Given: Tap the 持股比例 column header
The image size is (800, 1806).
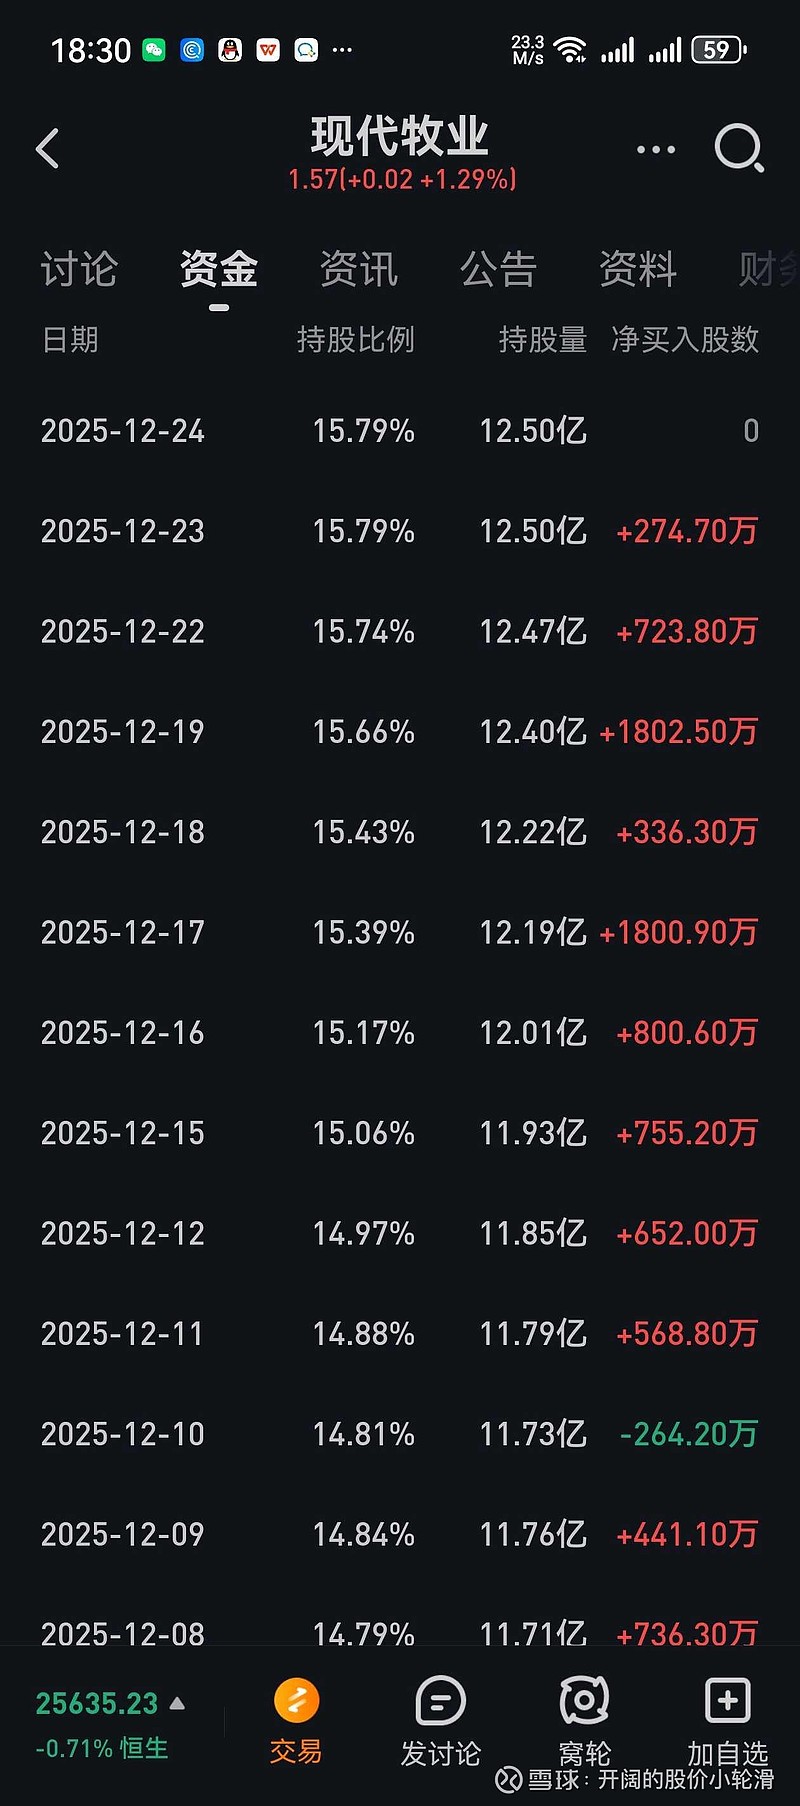Looking at the screenshot, I should coord(355,340).
